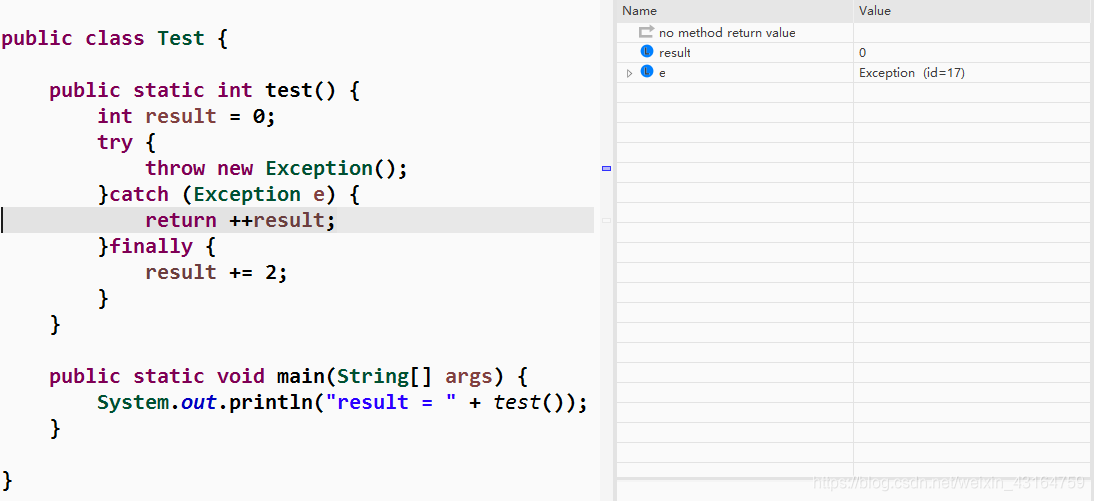Click the highlighted 'return ++result;' line
This screenshot has width=1094, height=501.
tap(297, 220)
